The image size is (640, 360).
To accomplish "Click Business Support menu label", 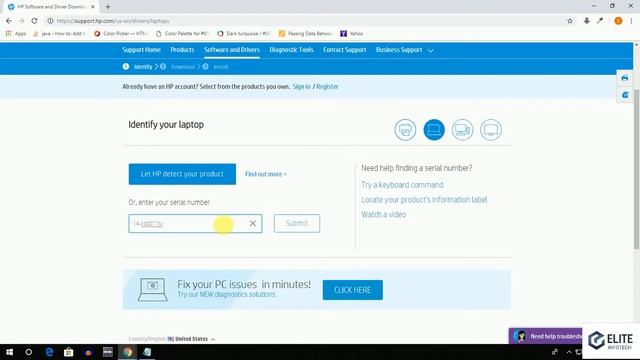I will [x=399, y=50].
